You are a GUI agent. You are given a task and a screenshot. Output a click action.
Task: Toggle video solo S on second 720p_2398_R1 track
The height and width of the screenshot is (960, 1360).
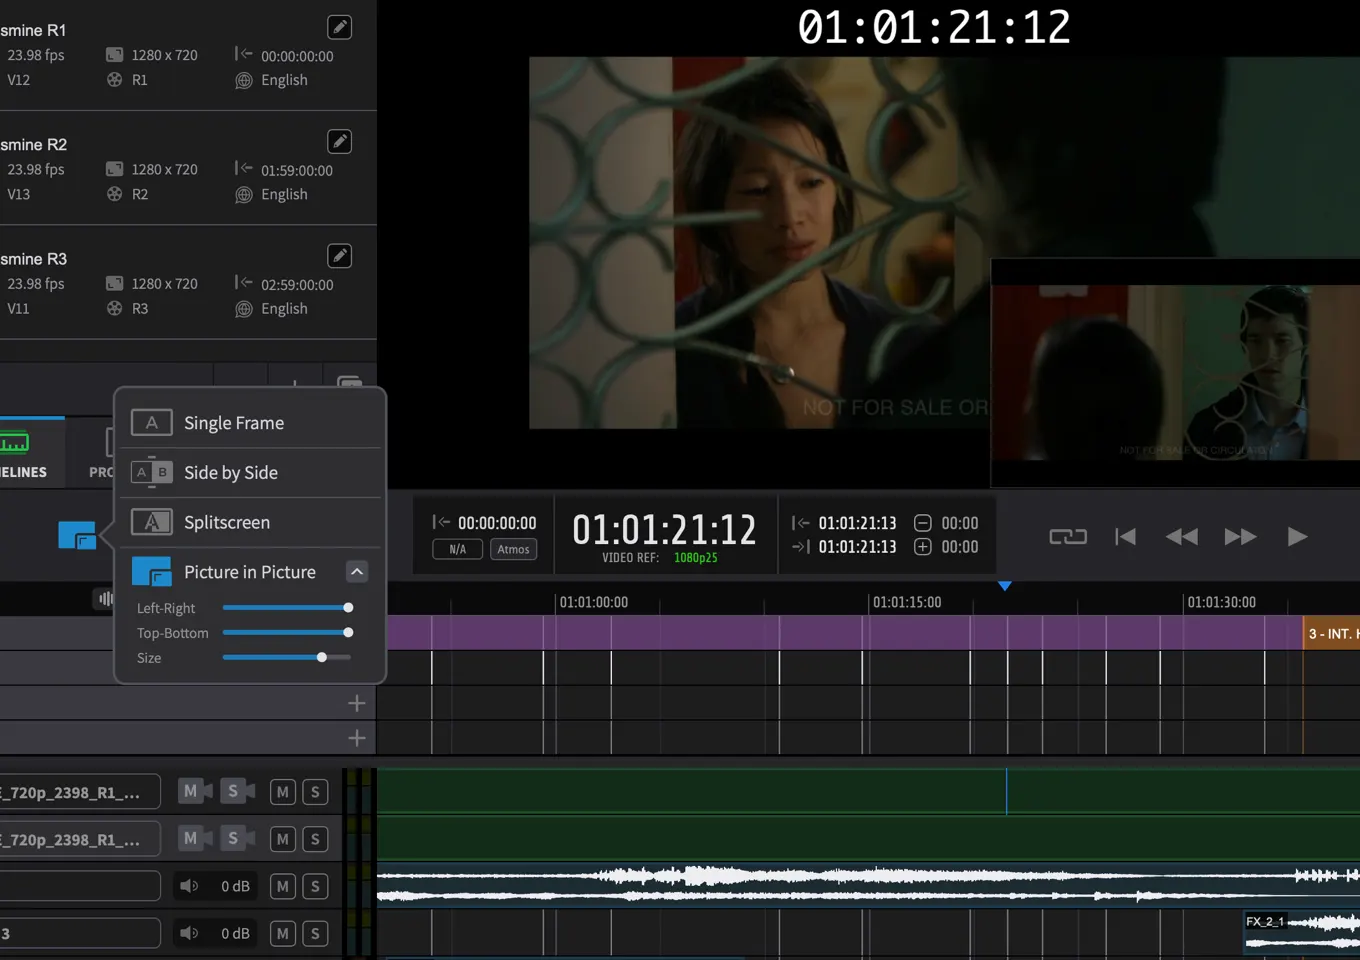point(238,838)
